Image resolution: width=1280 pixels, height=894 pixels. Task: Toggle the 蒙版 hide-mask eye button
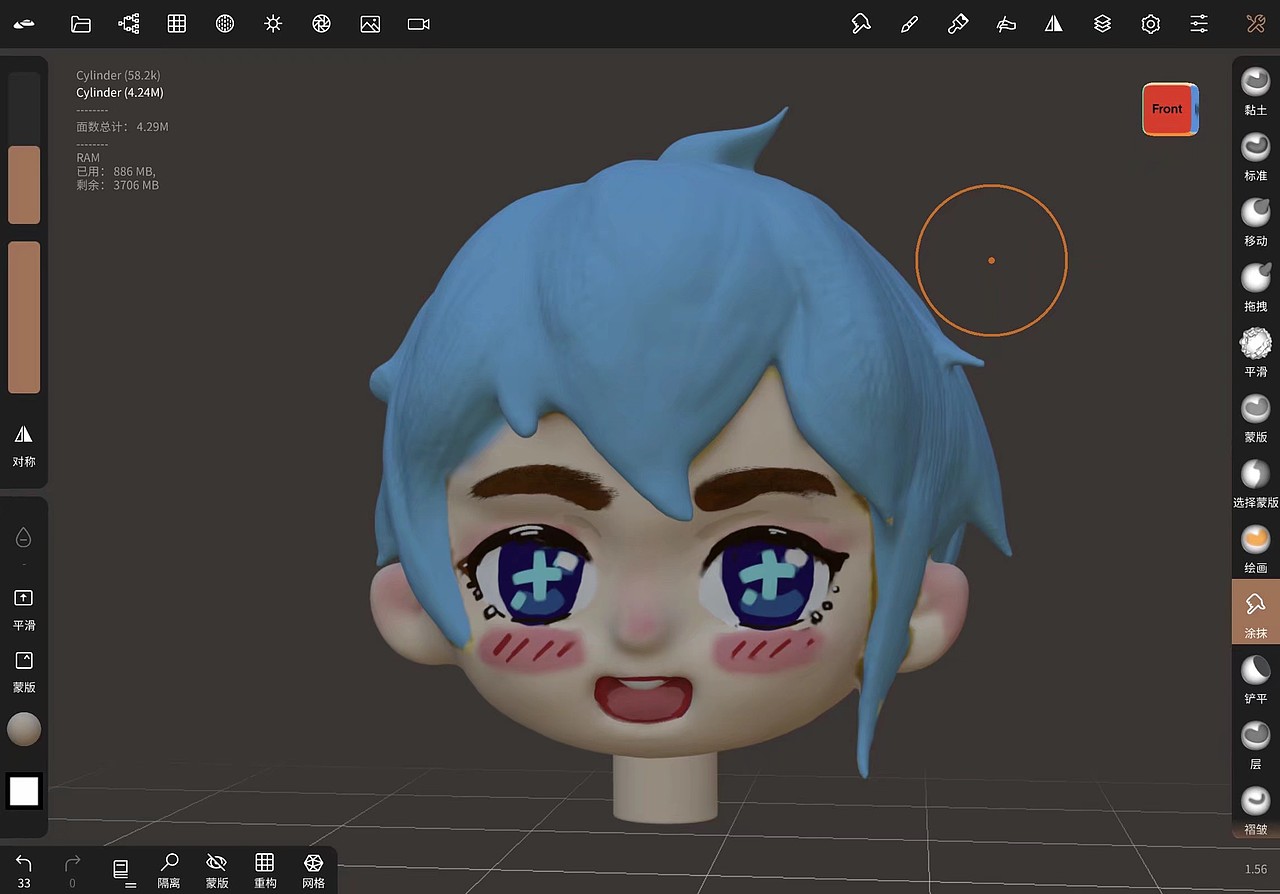point(217,870)
